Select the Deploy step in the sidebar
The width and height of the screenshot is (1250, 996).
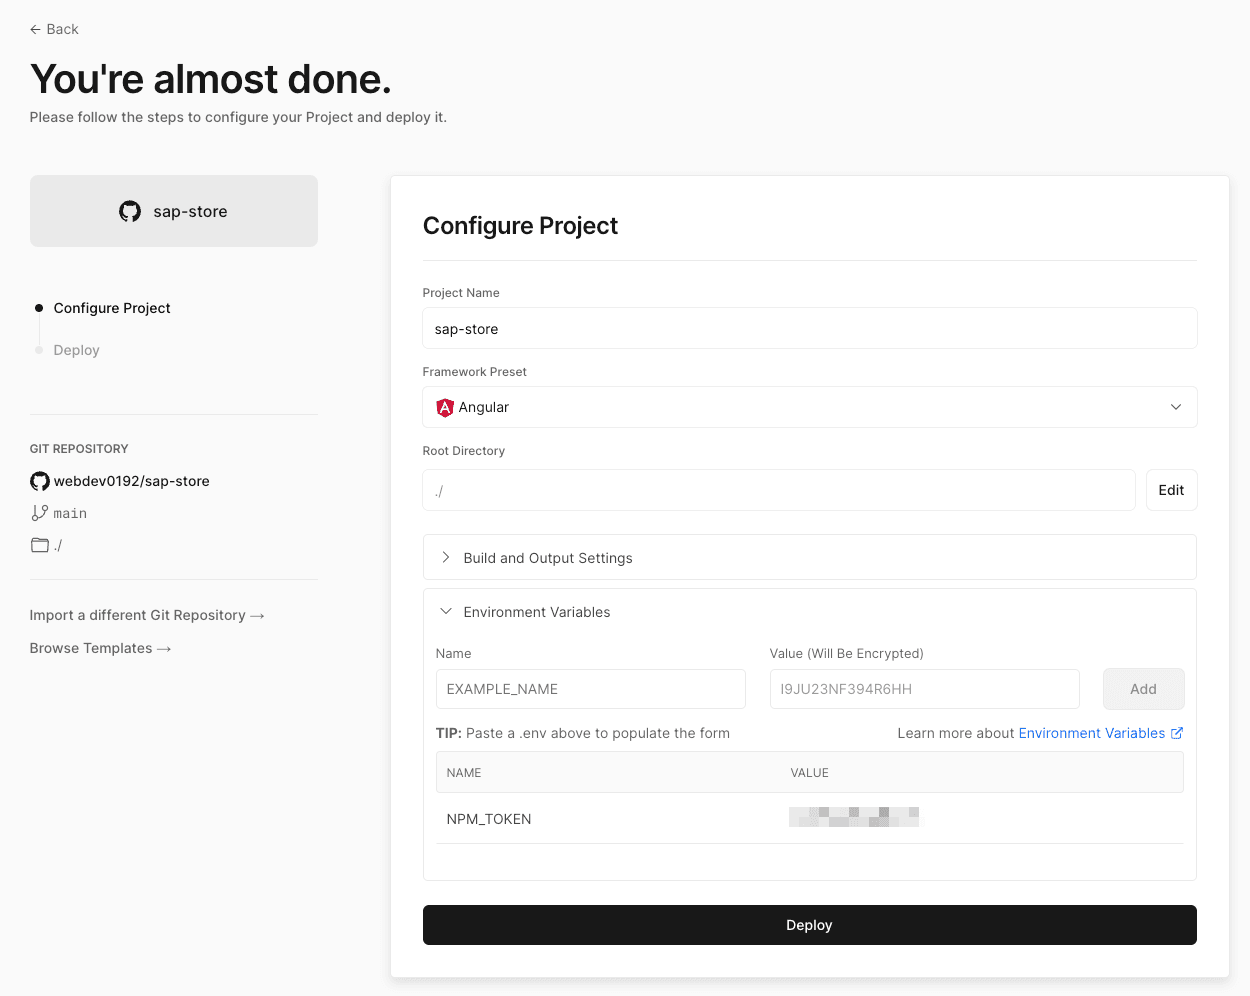pyautogui.click(x=77, y=350)
